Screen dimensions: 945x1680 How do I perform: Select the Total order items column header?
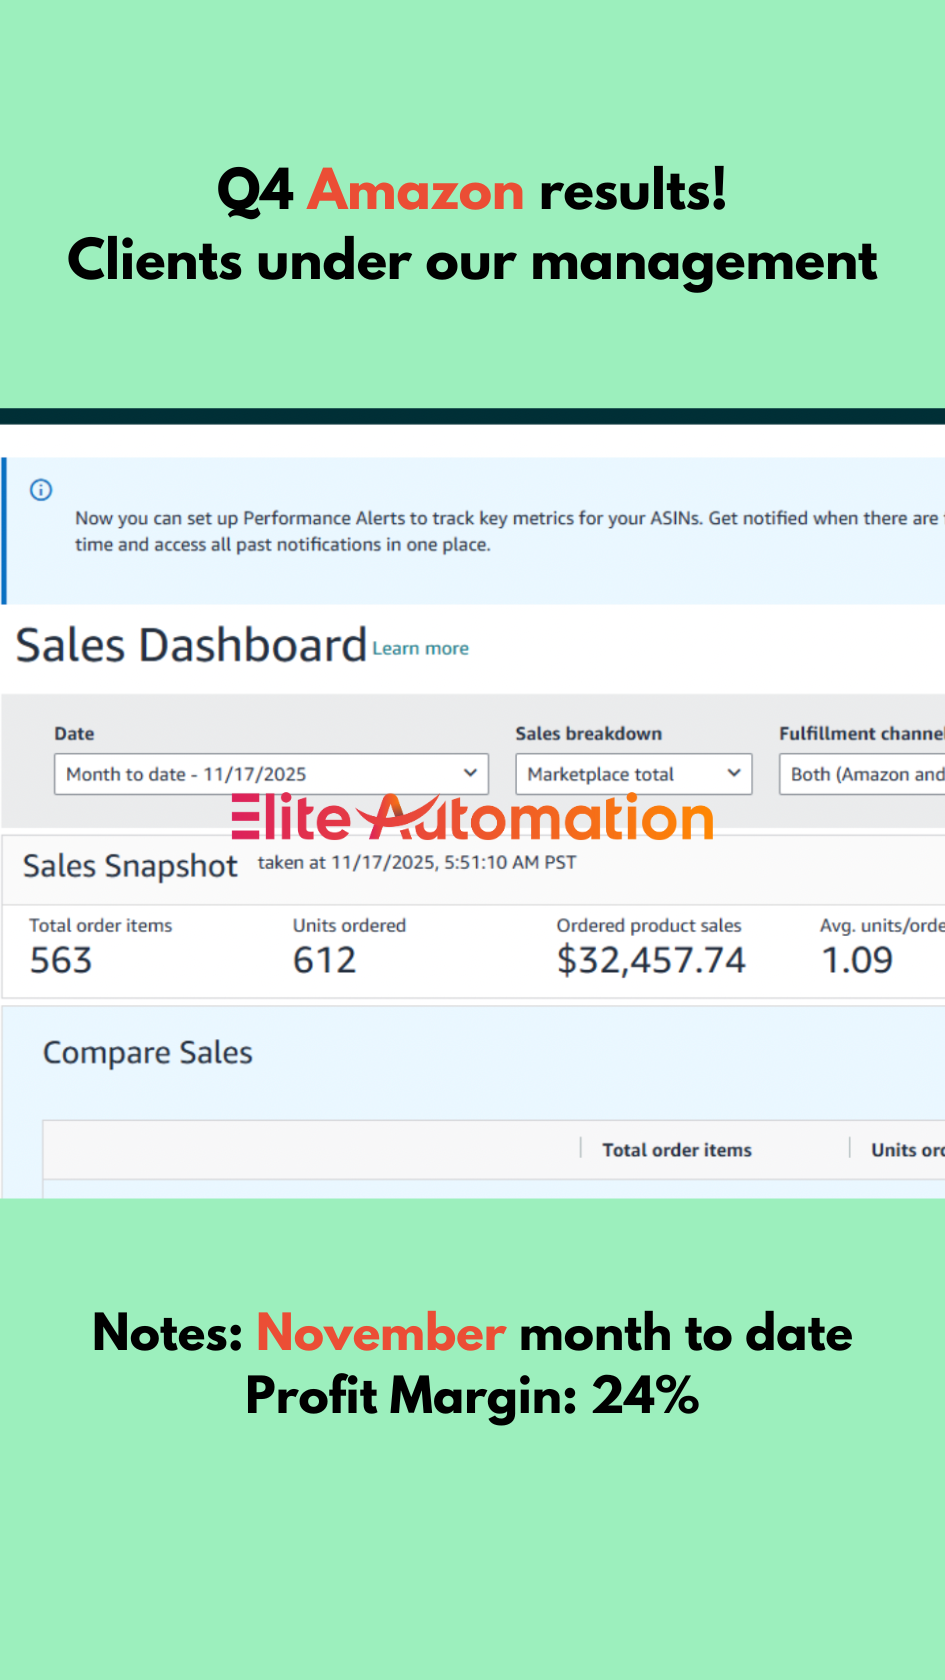(676, 1150)
